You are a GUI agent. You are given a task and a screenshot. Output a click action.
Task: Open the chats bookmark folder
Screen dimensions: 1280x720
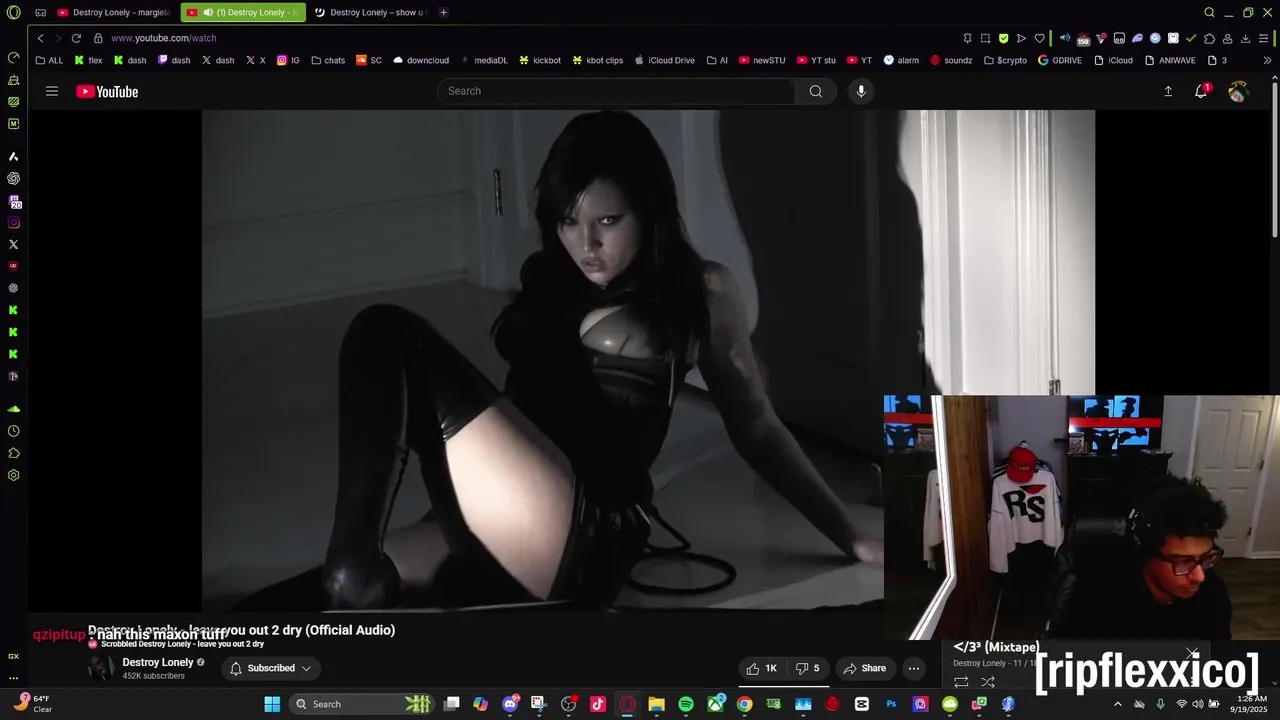pyautogui.click(x=328, y=60)
